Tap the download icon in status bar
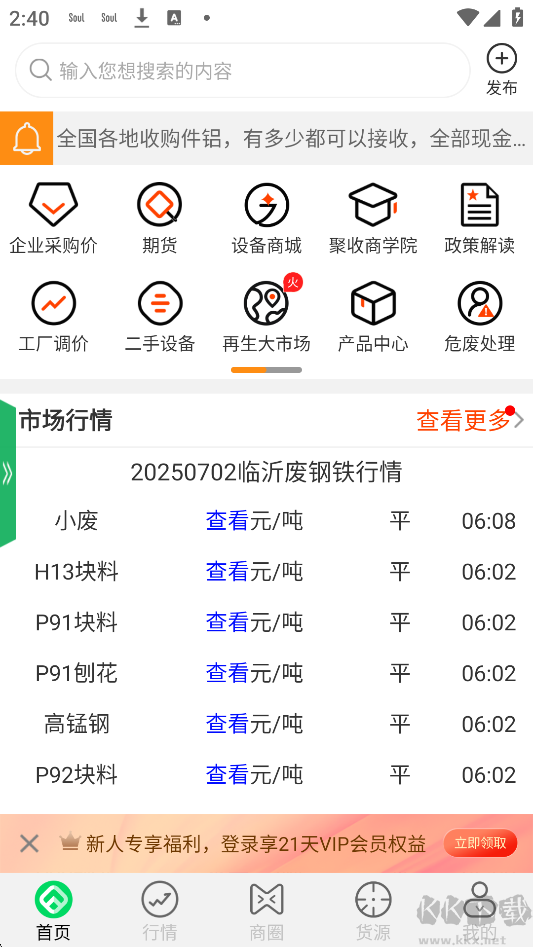The width and height of the screenshot is (533, 947). coord(141,18)
